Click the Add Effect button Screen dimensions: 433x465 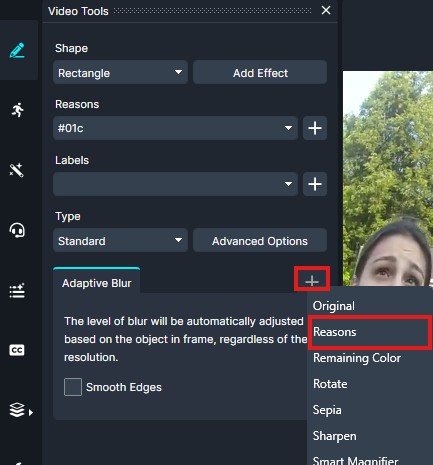click(x=260, y=72)
